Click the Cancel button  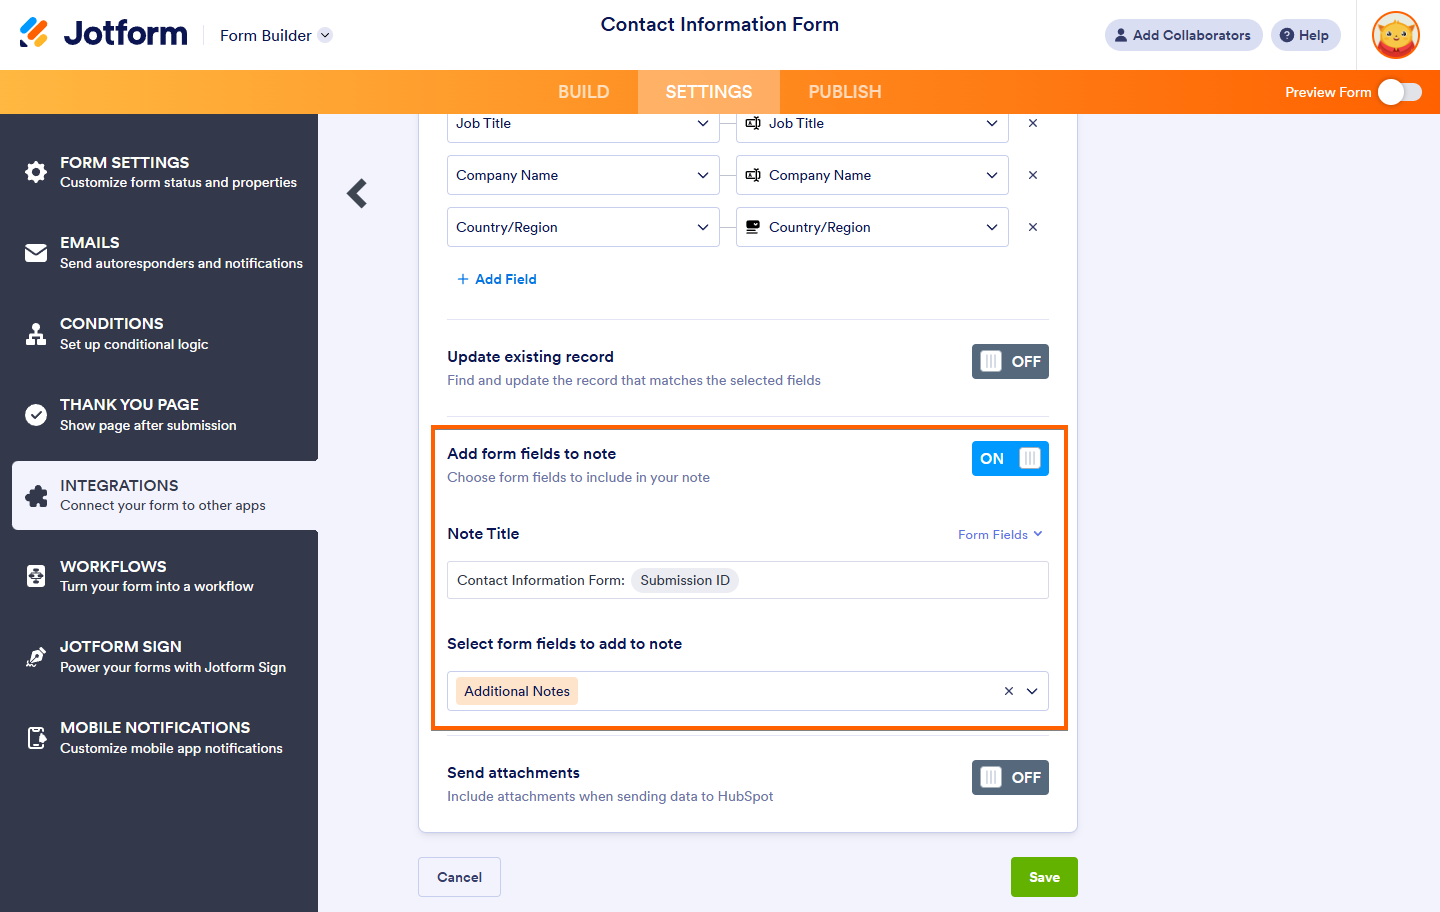(459, 877)
